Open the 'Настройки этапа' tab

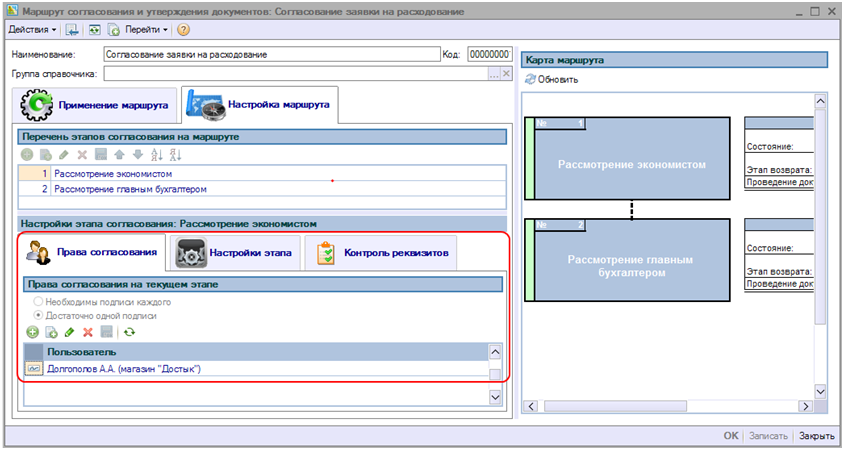(233, 253)
